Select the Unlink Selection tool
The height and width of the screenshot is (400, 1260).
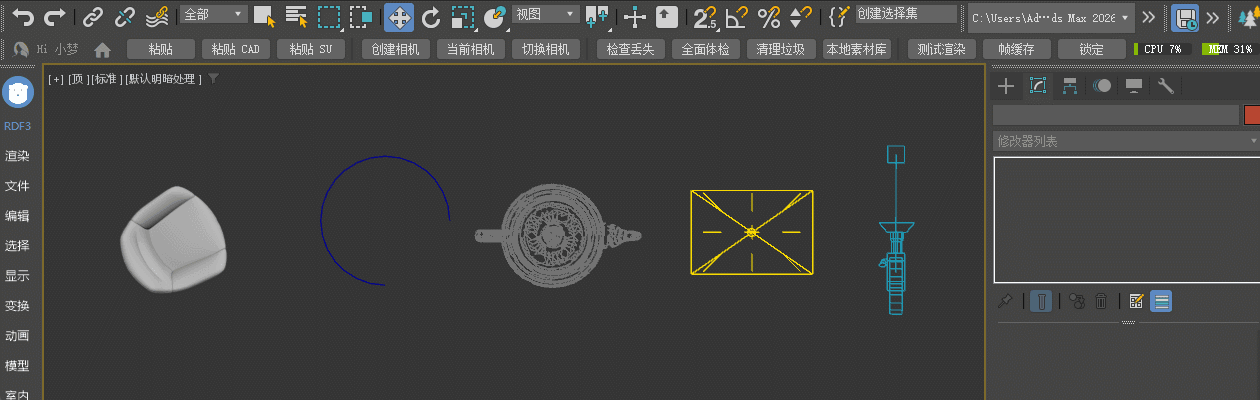(124, 17)
